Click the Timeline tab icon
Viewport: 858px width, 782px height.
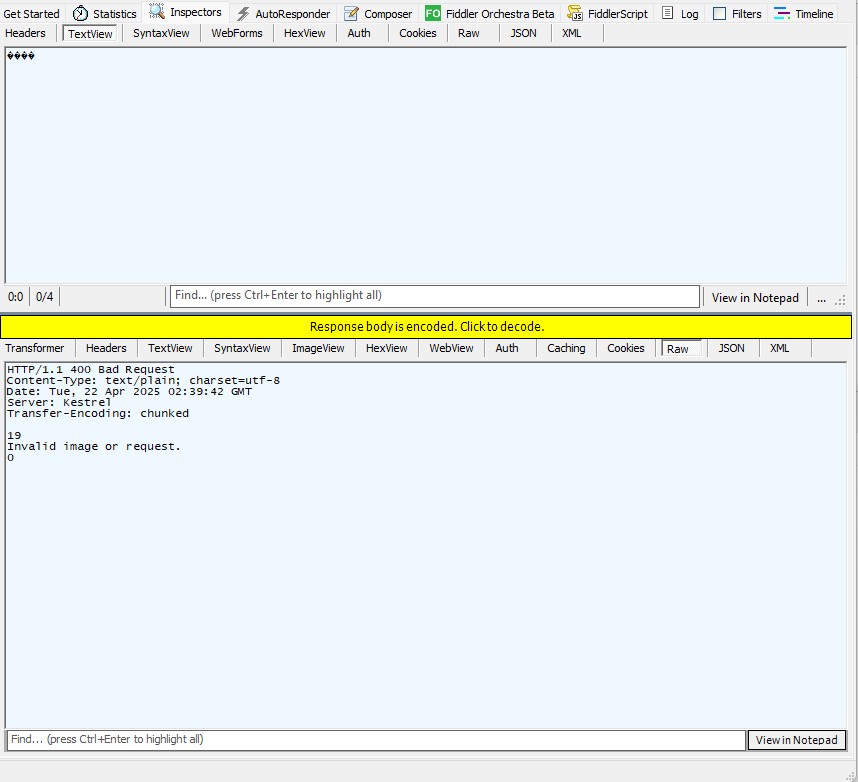782,14
